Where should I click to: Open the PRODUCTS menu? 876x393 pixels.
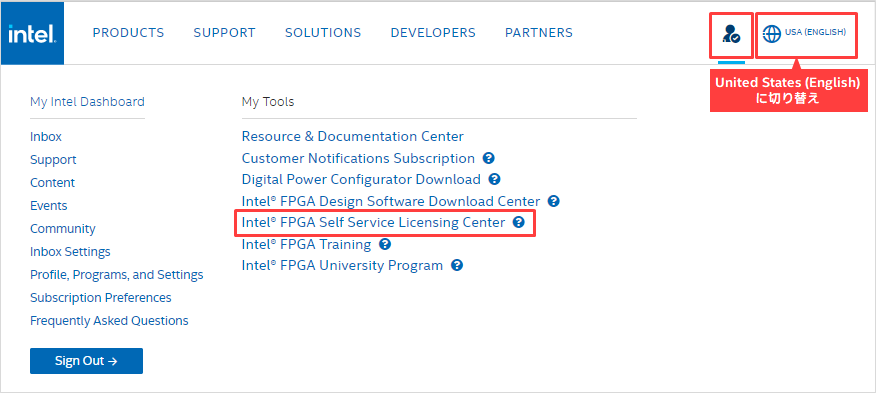[x=128, y=33]
